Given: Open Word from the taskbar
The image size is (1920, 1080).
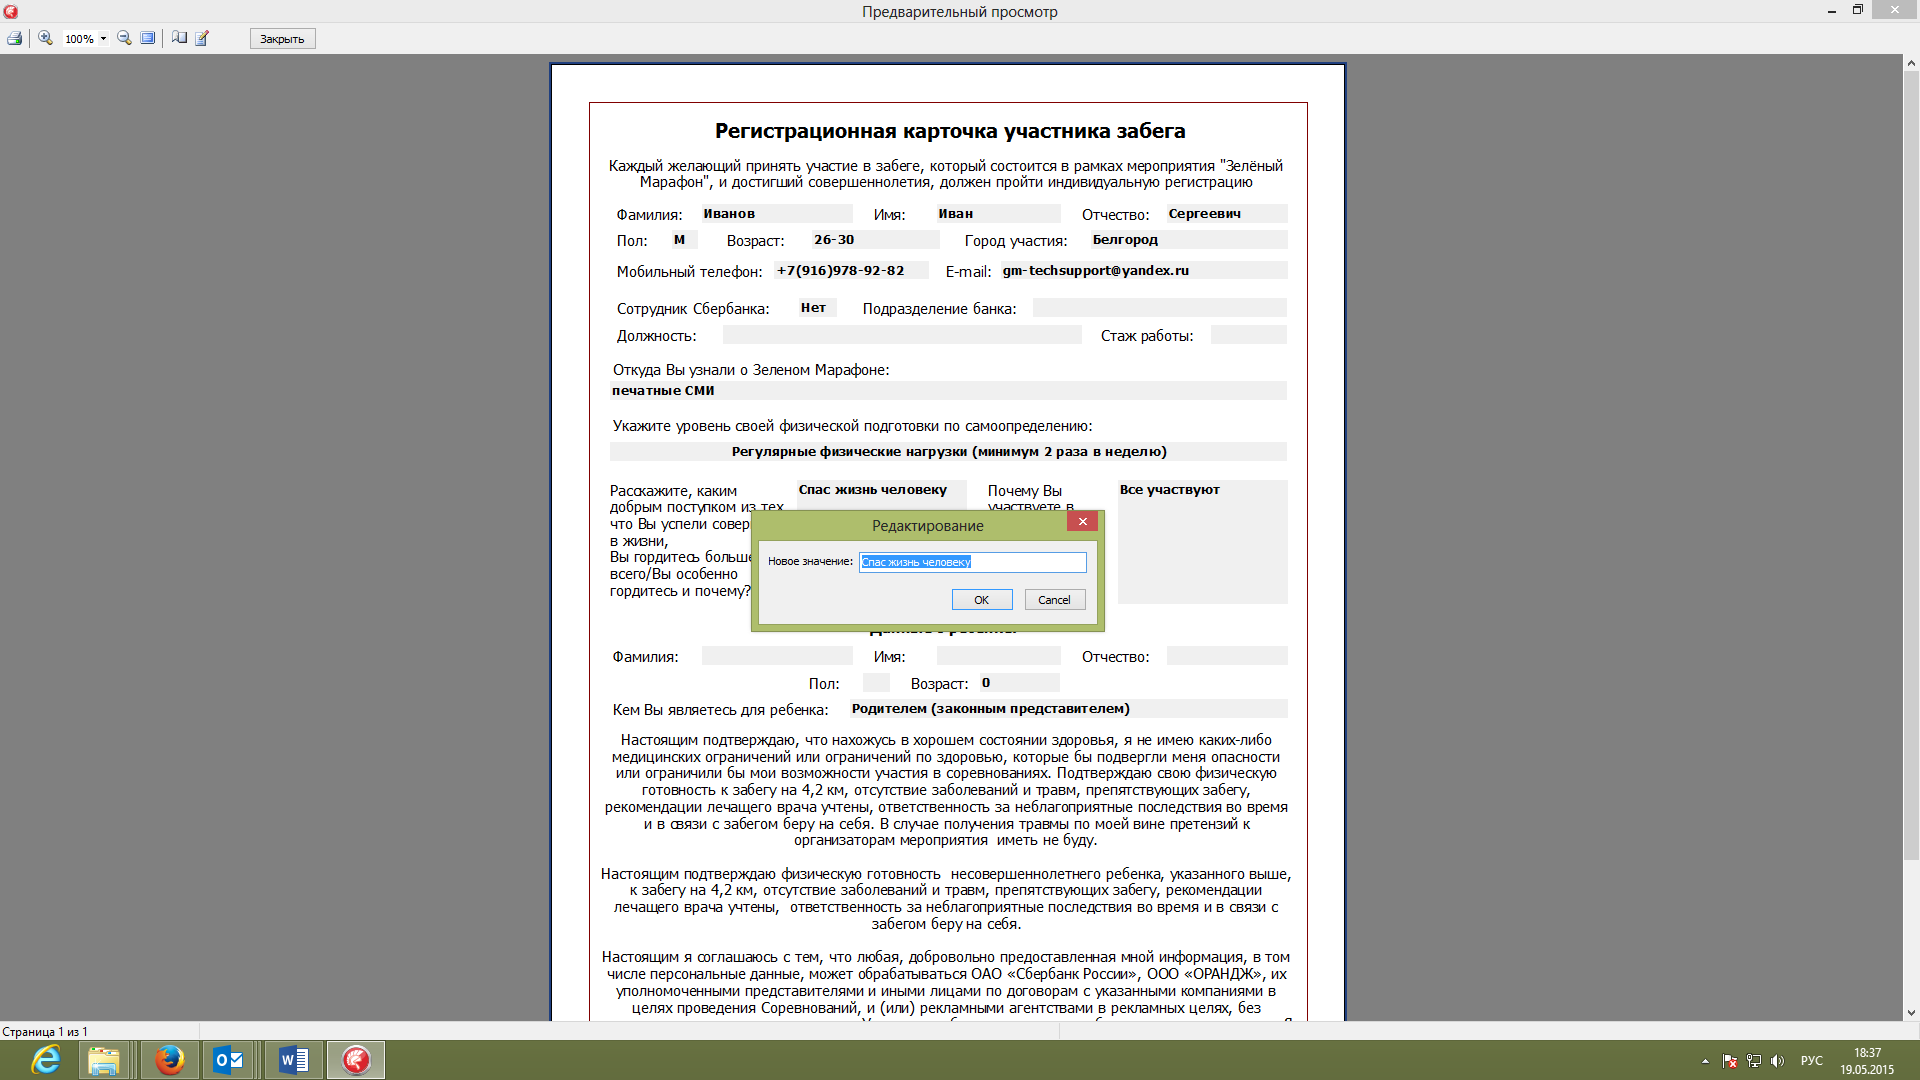Looking at the screenshot, I should [293, 1060].
